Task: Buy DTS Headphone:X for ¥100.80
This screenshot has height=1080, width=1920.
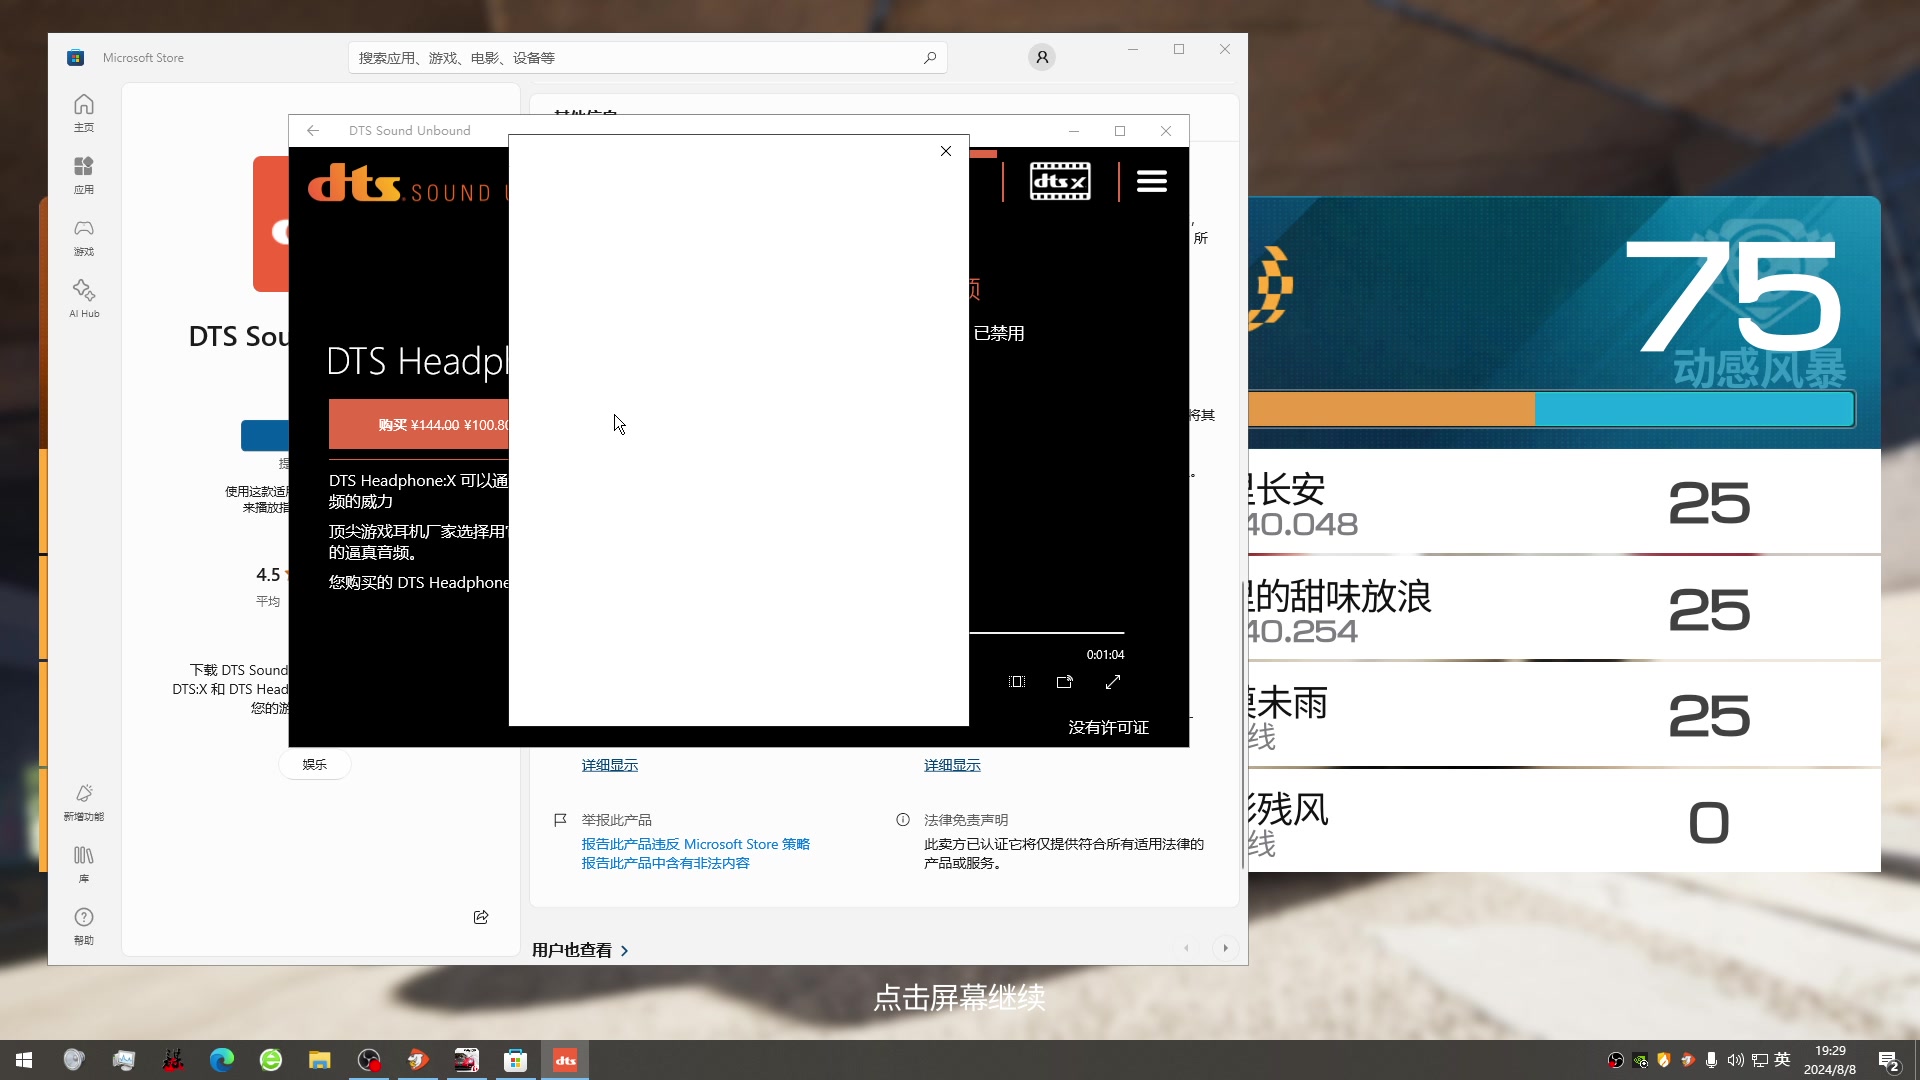Action: [419, 425]
